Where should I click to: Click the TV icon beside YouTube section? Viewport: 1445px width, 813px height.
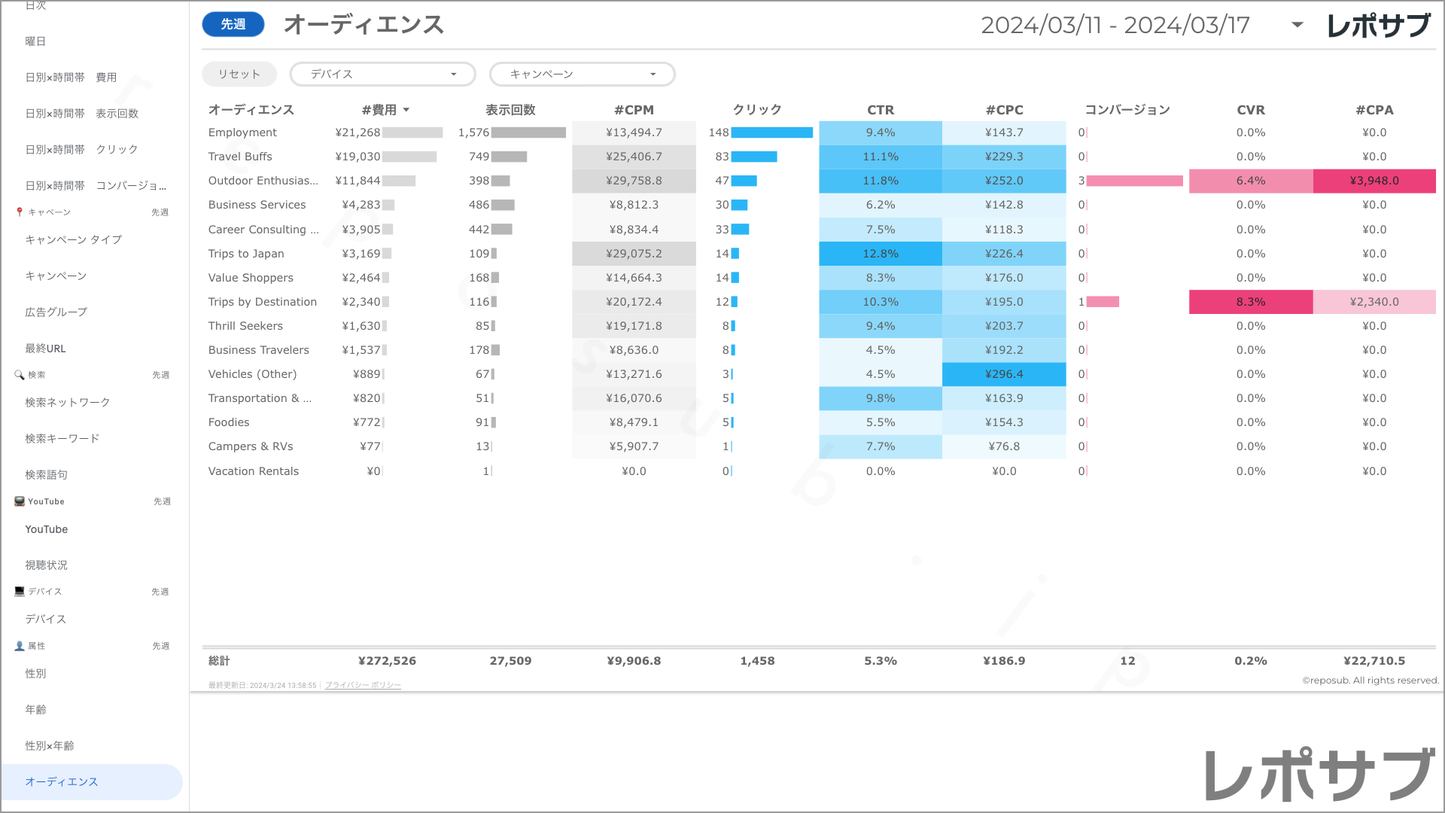19,502
